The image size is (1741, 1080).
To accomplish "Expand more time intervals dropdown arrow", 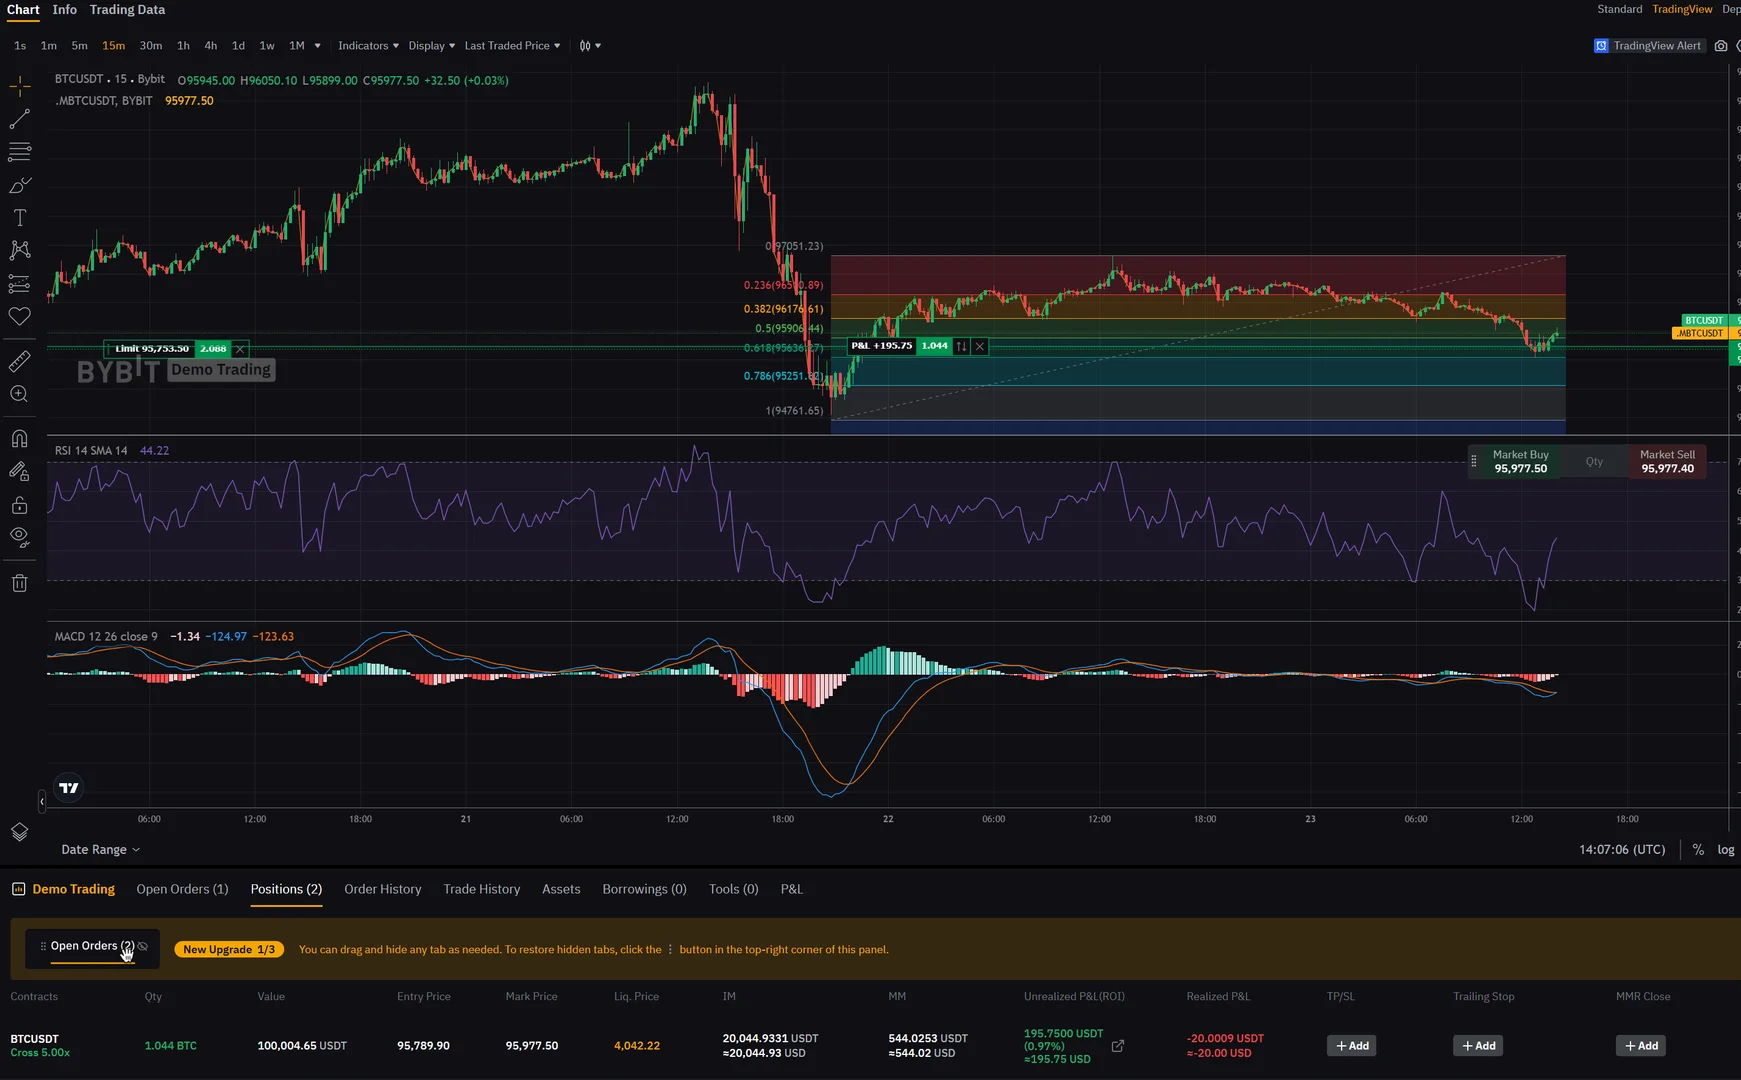I will click(x=318, y=46).
